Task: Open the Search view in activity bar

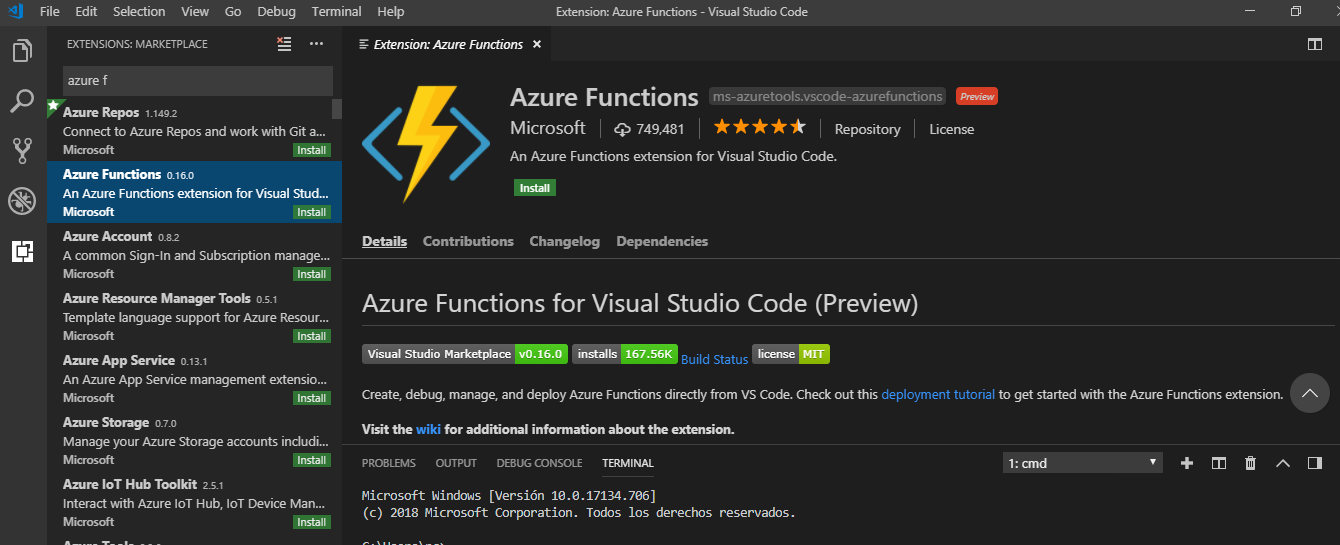Action: (x=22, y=100)
